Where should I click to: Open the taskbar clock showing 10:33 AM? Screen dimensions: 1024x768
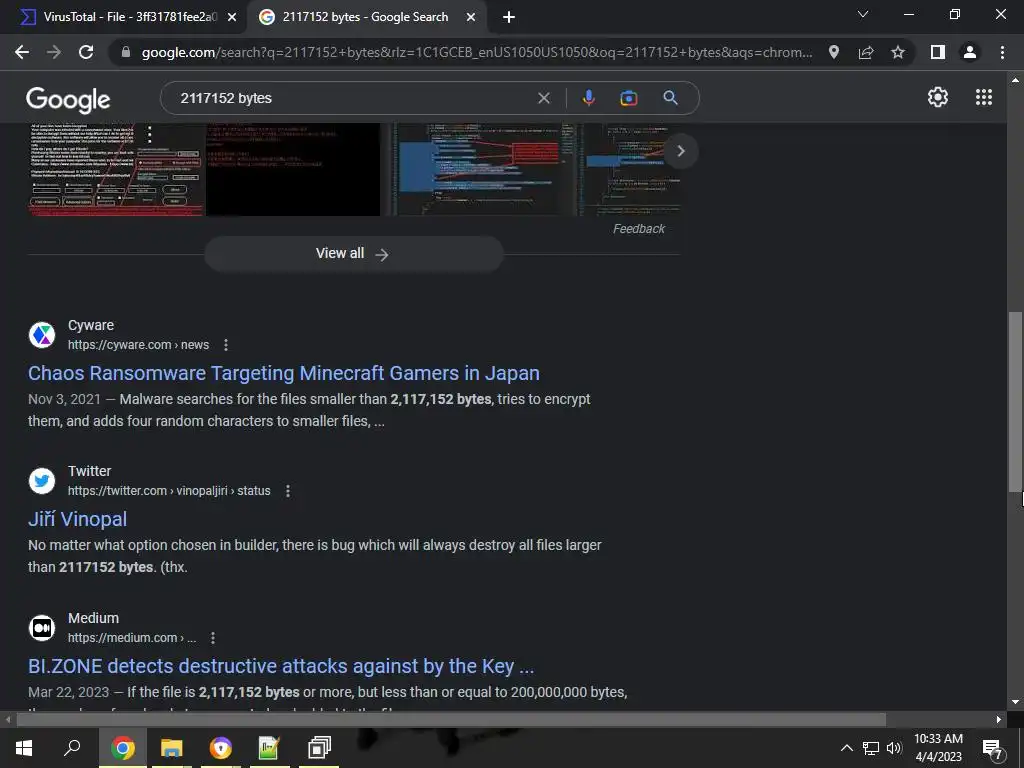pyautogui.click(x=938, y=748)
